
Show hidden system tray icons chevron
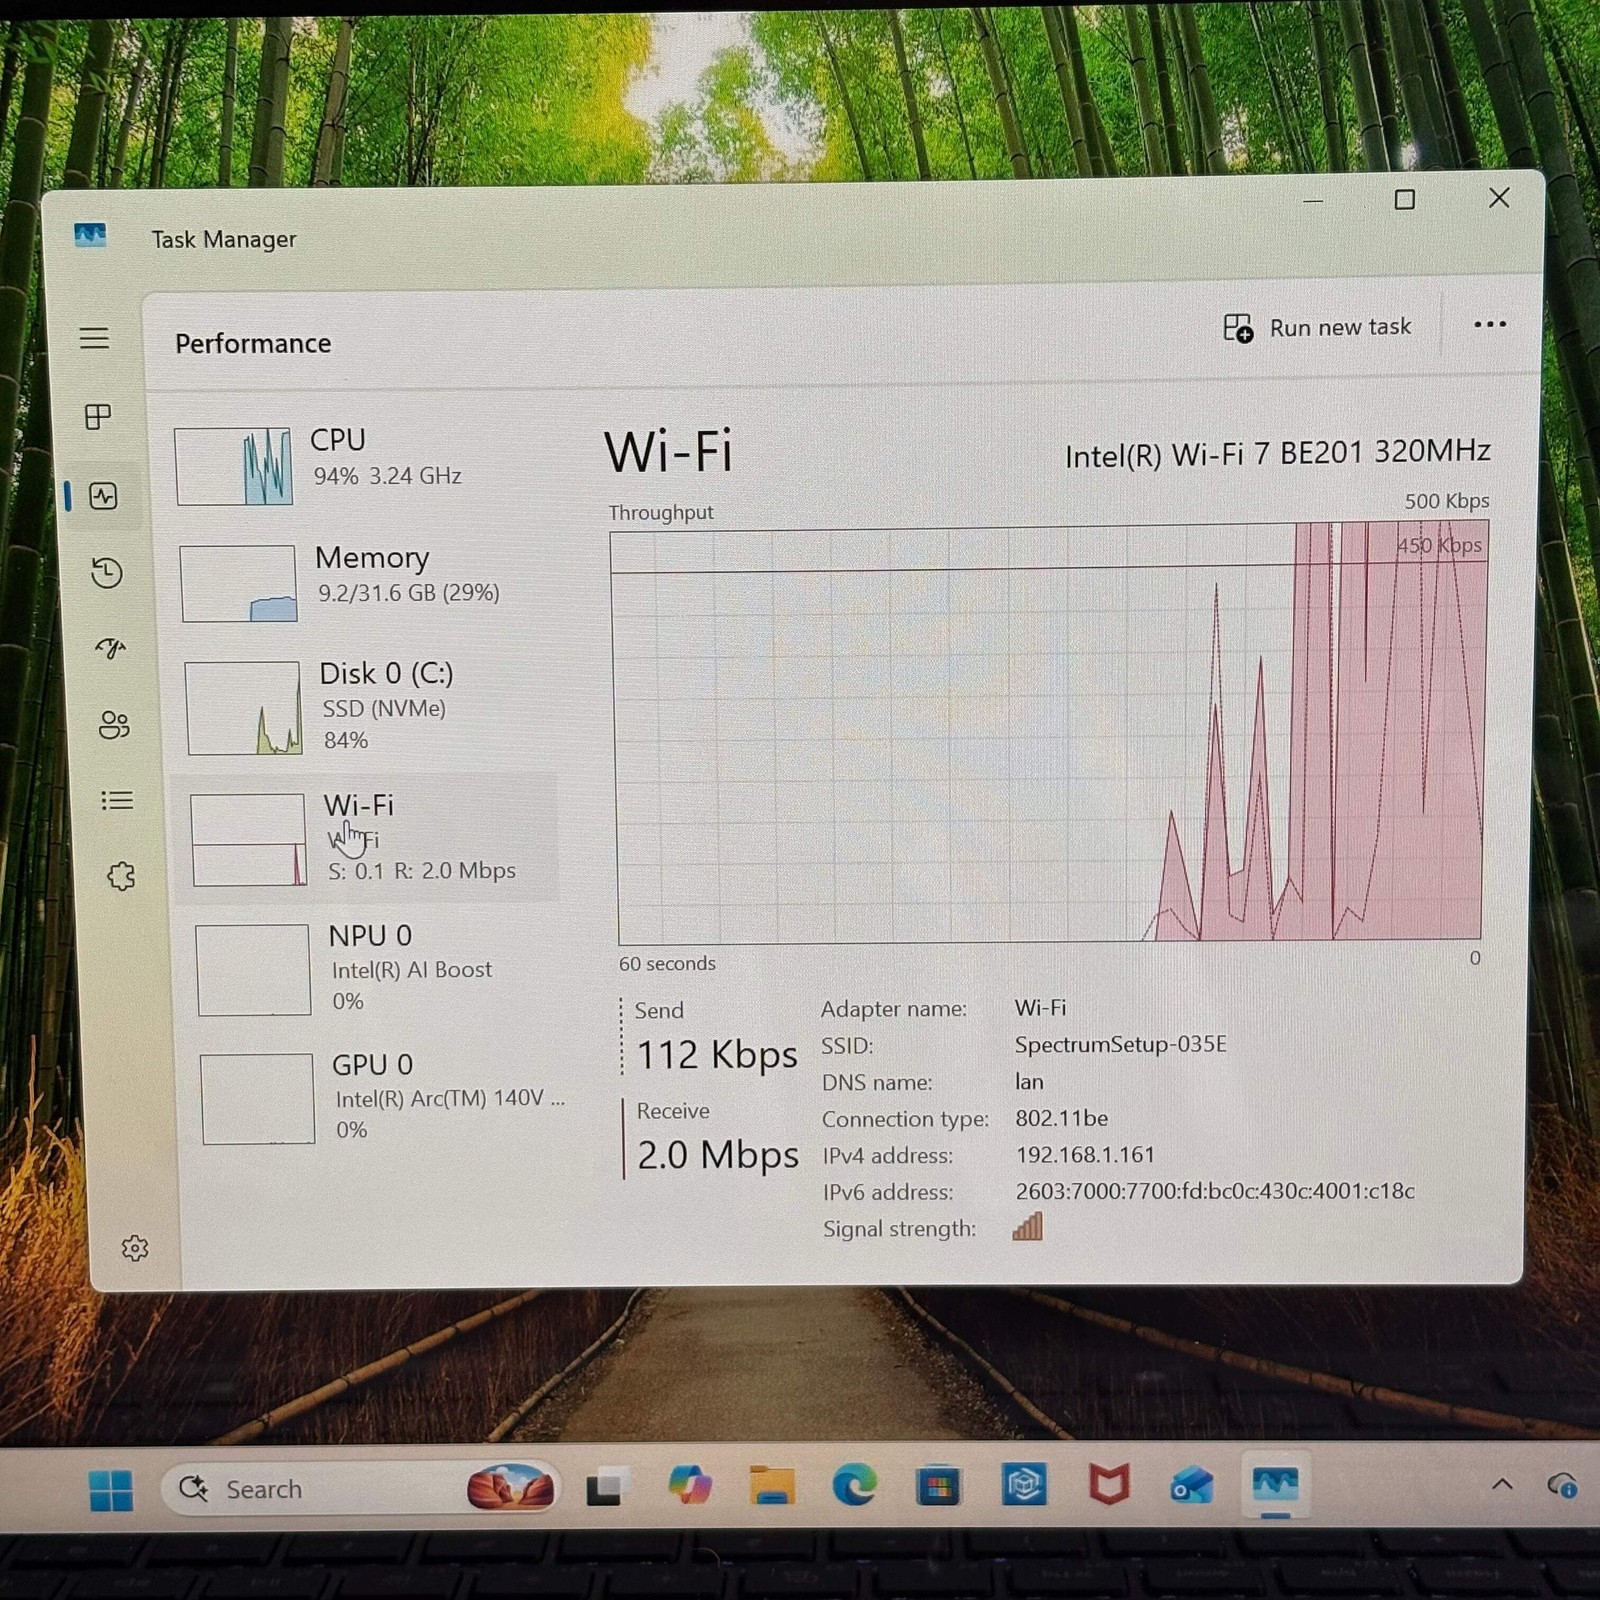(1501, 1484)
